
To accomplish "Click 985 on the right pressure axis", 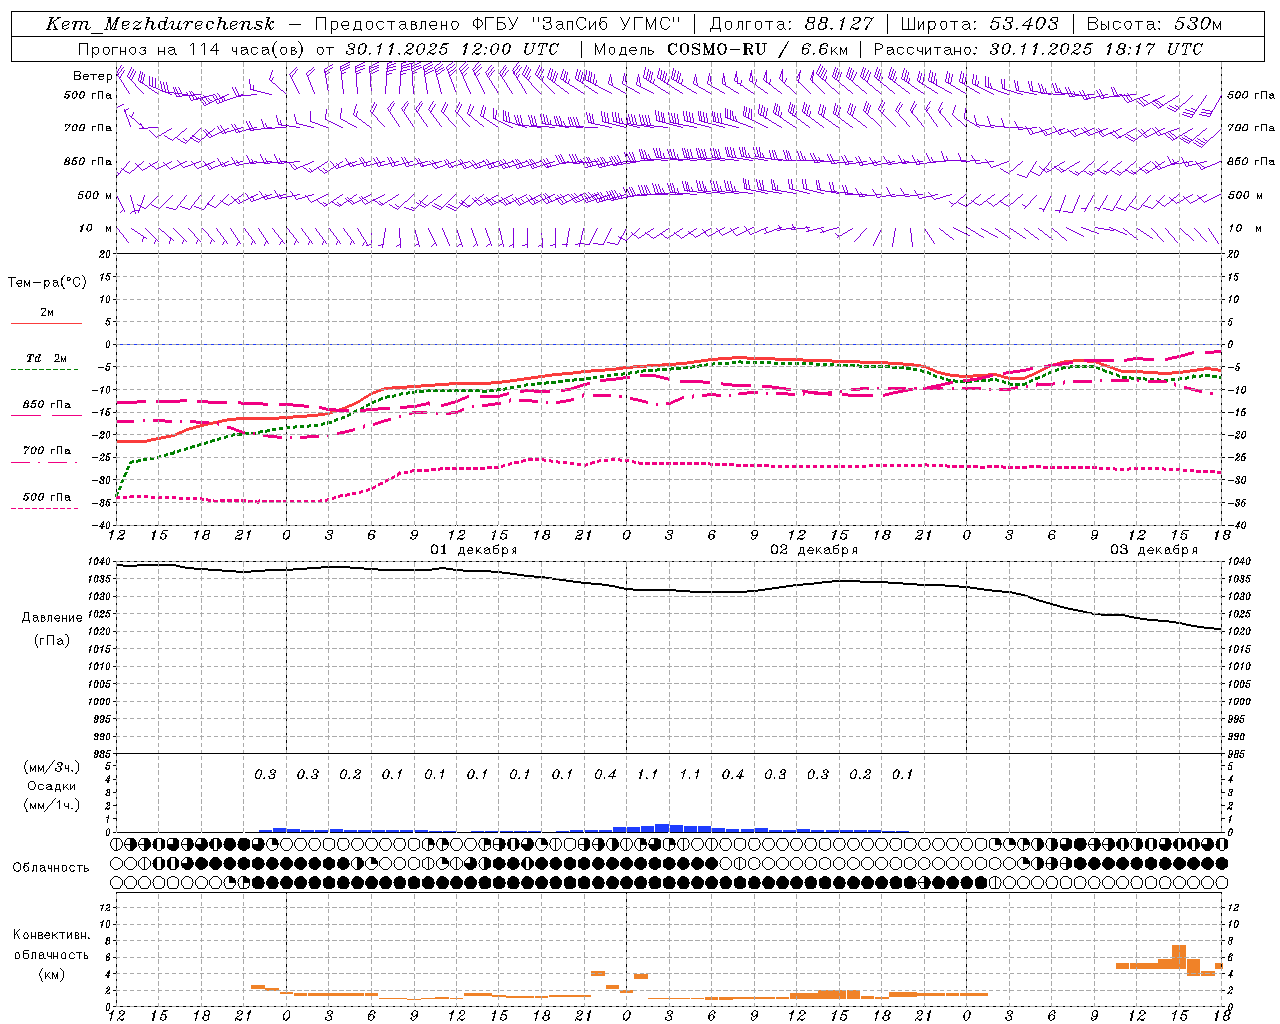I will [x=1238, y=754].
